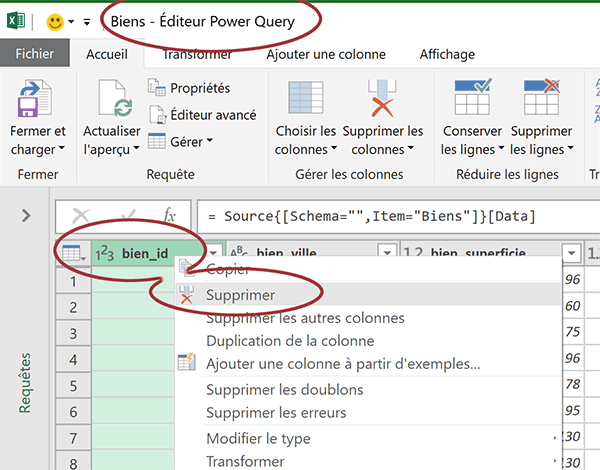Click the bien_id column data type icon
Viewport: 600px width, 470px height.
pos(104,254)
